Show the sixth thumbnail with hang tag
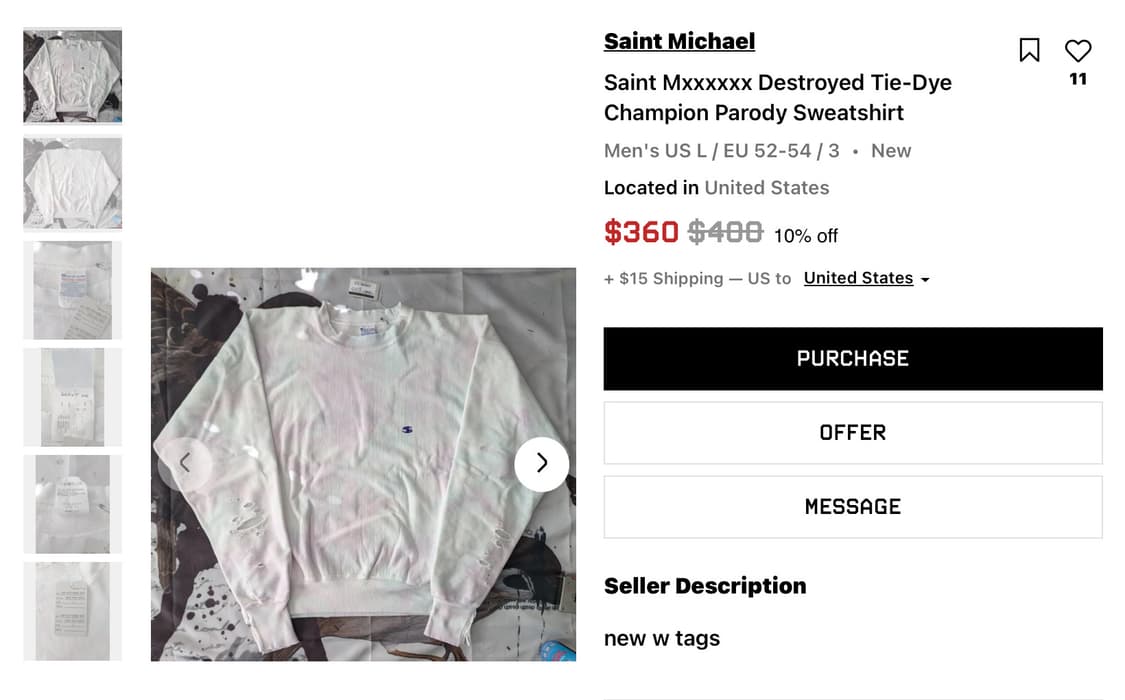 [73, 611]
